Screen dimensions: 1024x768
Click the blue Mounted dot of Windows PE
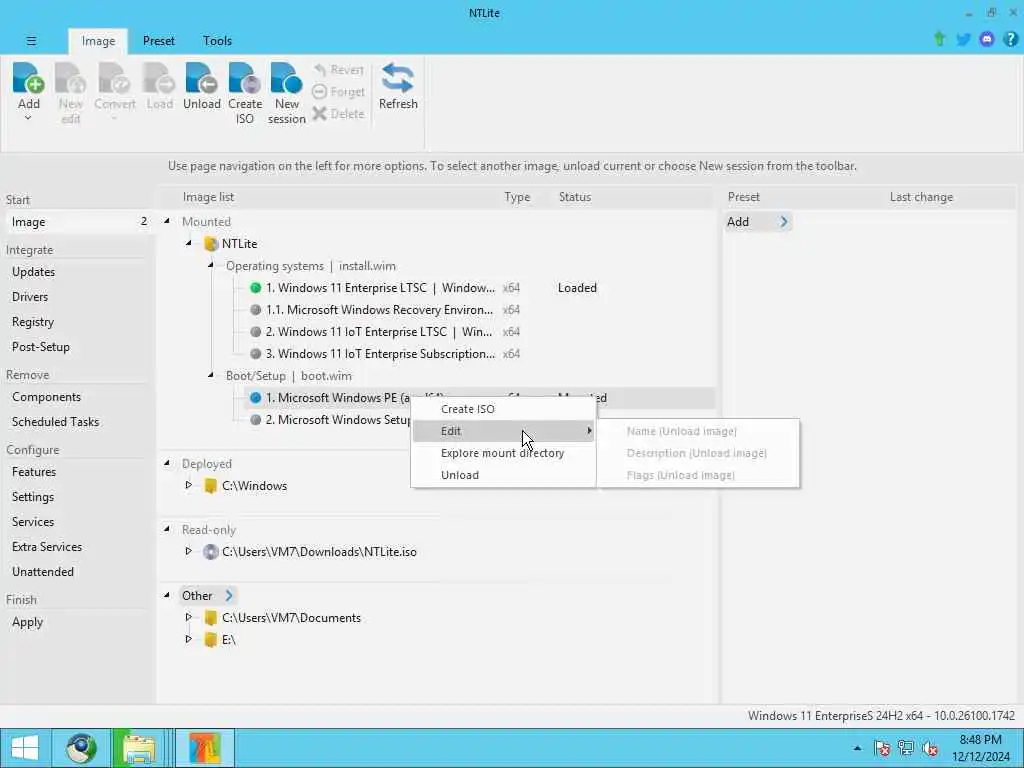point(255,398)
